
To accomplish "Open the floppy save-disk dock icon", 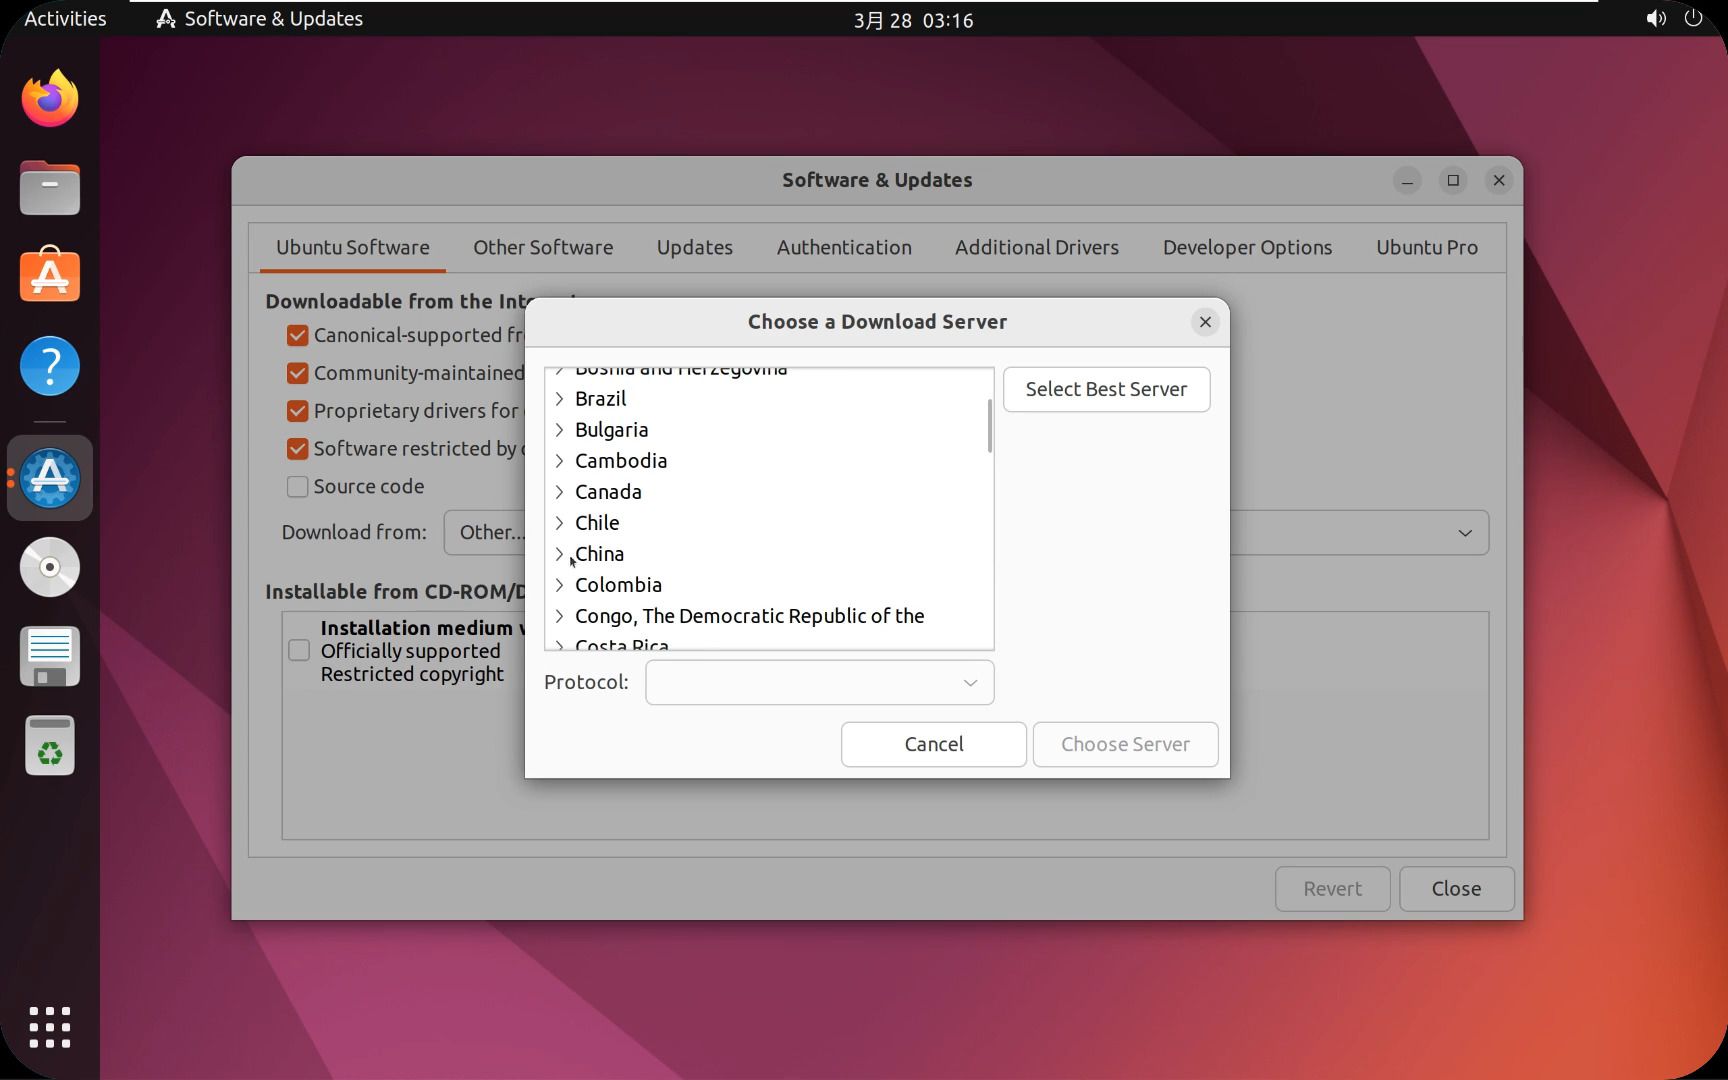I will coord(50,656).
